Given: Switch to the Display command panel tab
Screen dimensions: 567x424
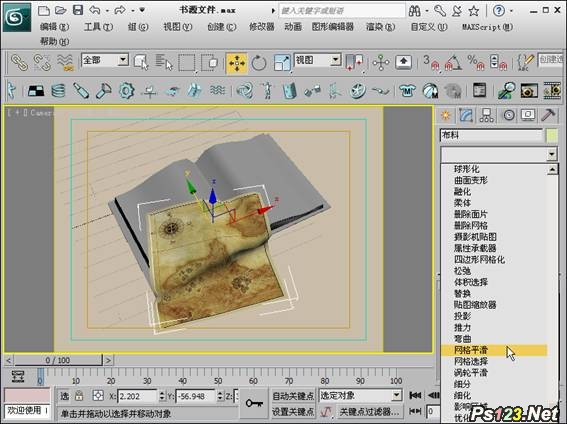Looking at the screenshot, I should 528,116.
